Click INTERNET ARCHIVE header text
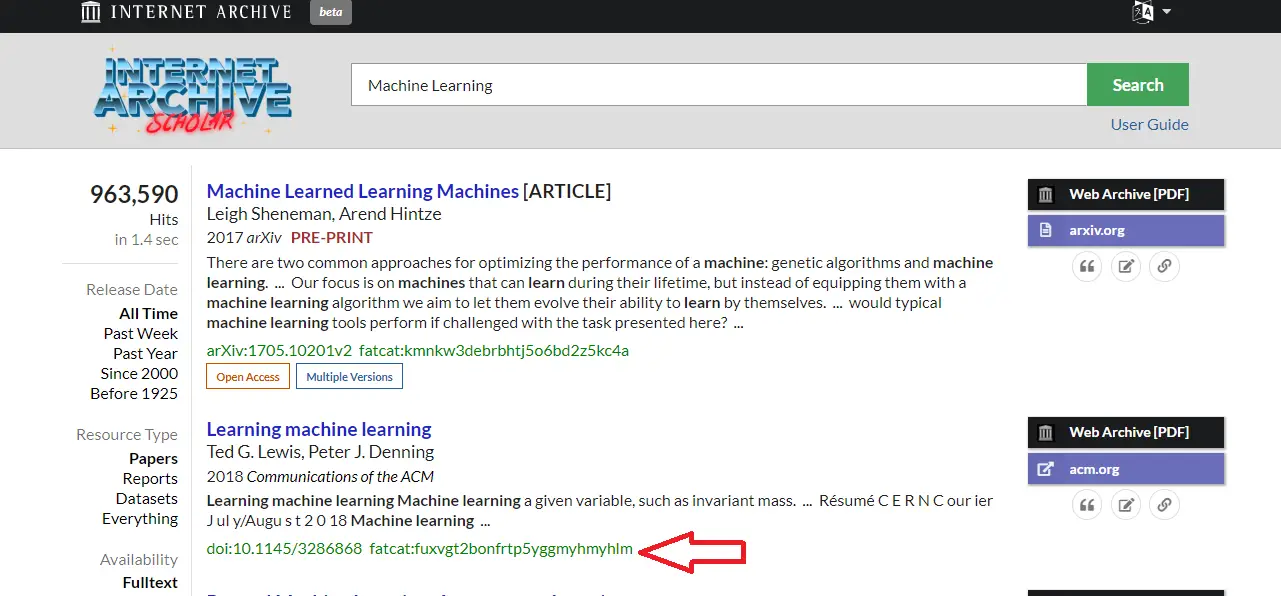This screenshot has height=596, width=1281. (201, 12)
